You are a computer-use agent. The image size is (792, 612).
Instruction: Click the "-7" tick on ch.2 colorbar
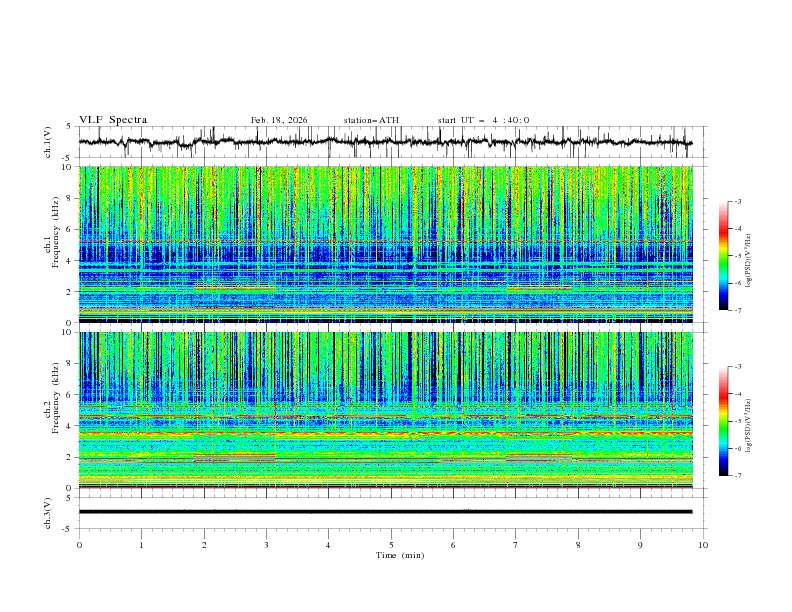click(x=738, y=475)
